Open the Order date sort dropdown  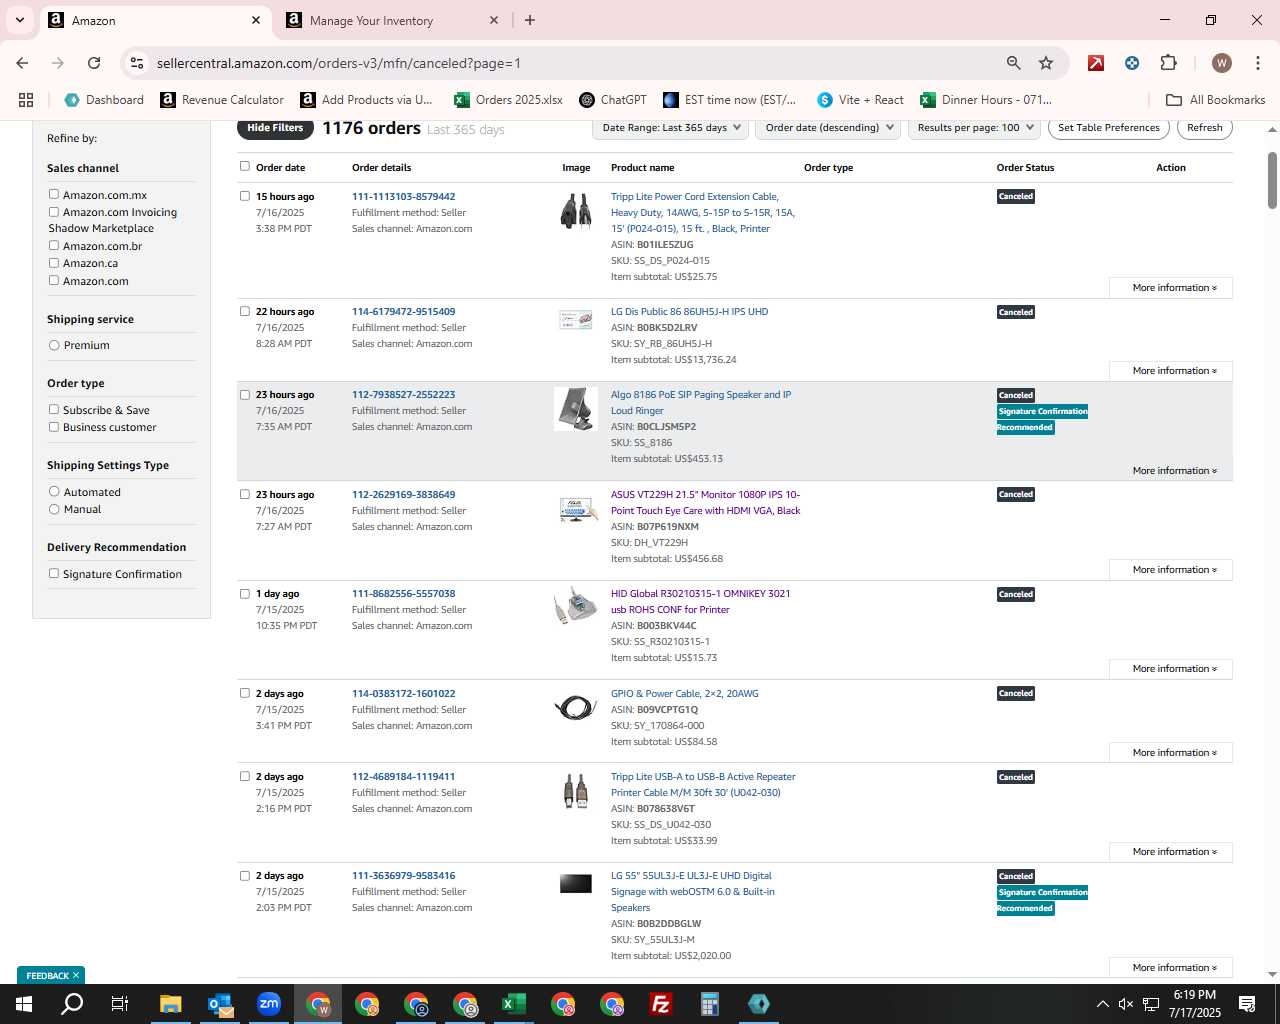[x=829, y=127]
